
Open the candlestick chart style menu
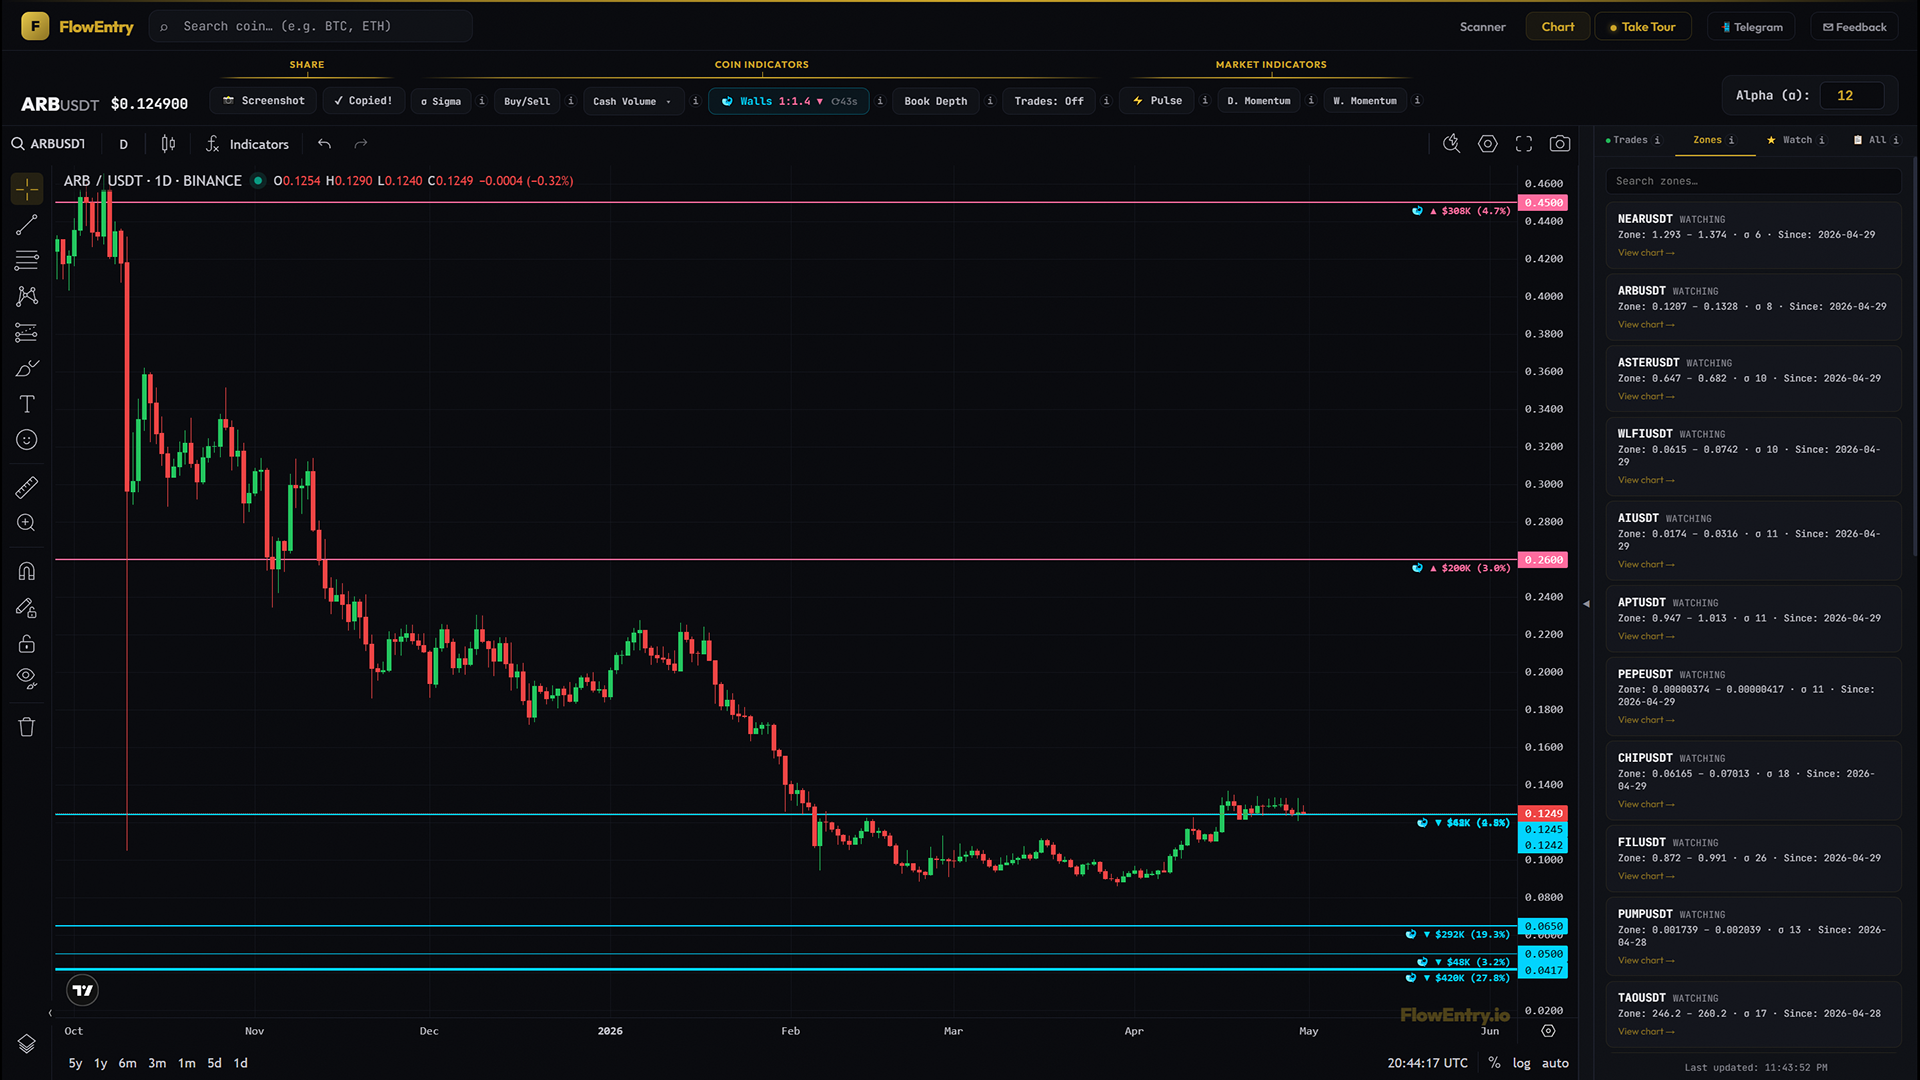[x=168, y=144]
